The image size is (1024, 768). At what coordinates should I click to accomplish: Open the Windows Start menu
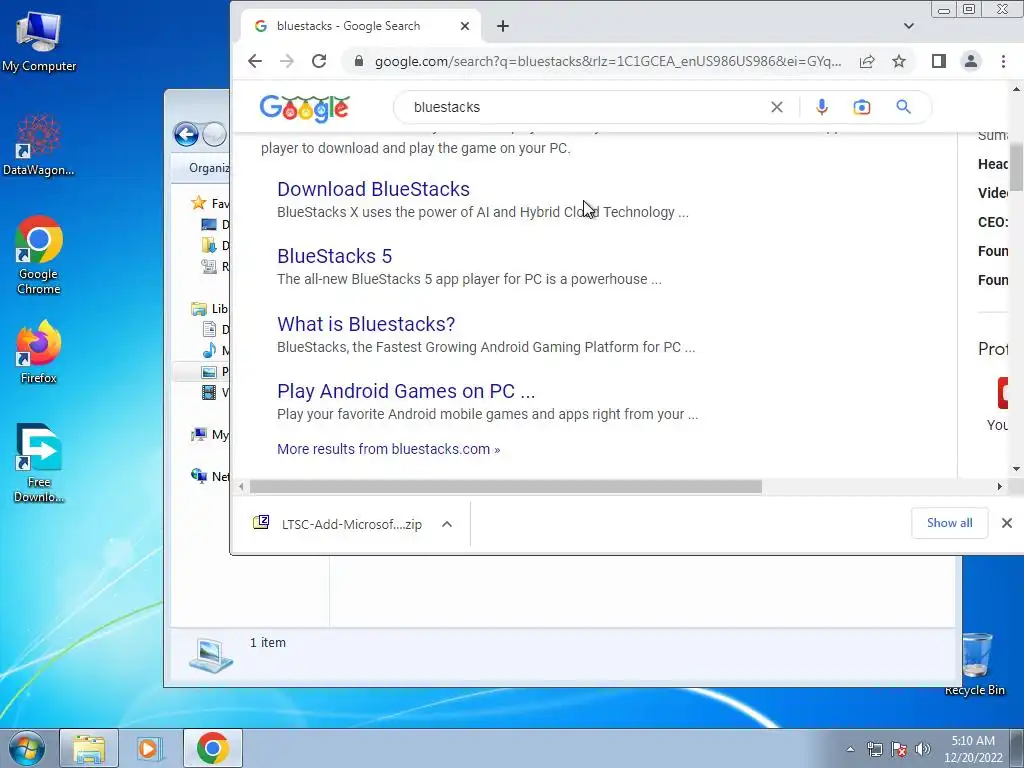[x=26, y=748]
